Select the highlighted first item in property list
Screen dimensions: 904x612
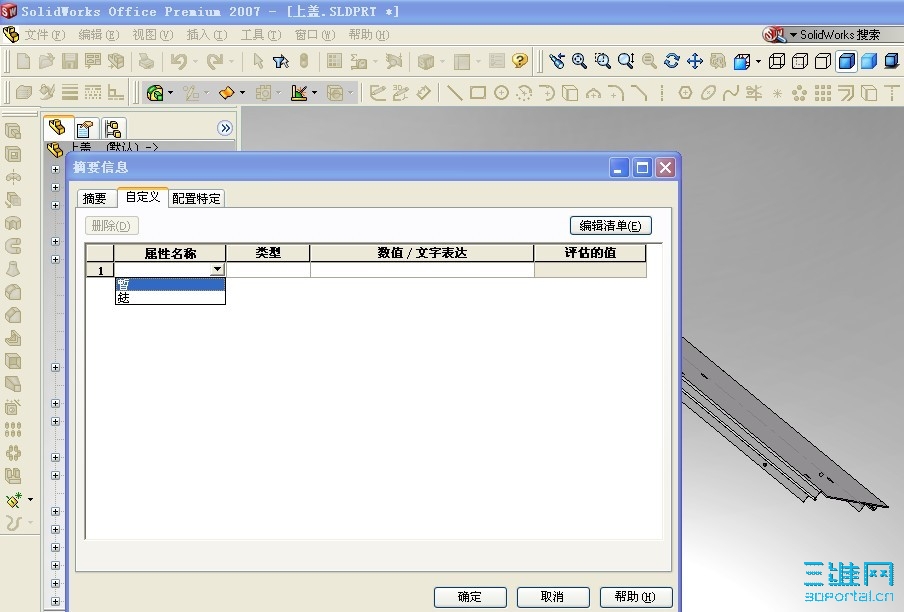[170, 284]
